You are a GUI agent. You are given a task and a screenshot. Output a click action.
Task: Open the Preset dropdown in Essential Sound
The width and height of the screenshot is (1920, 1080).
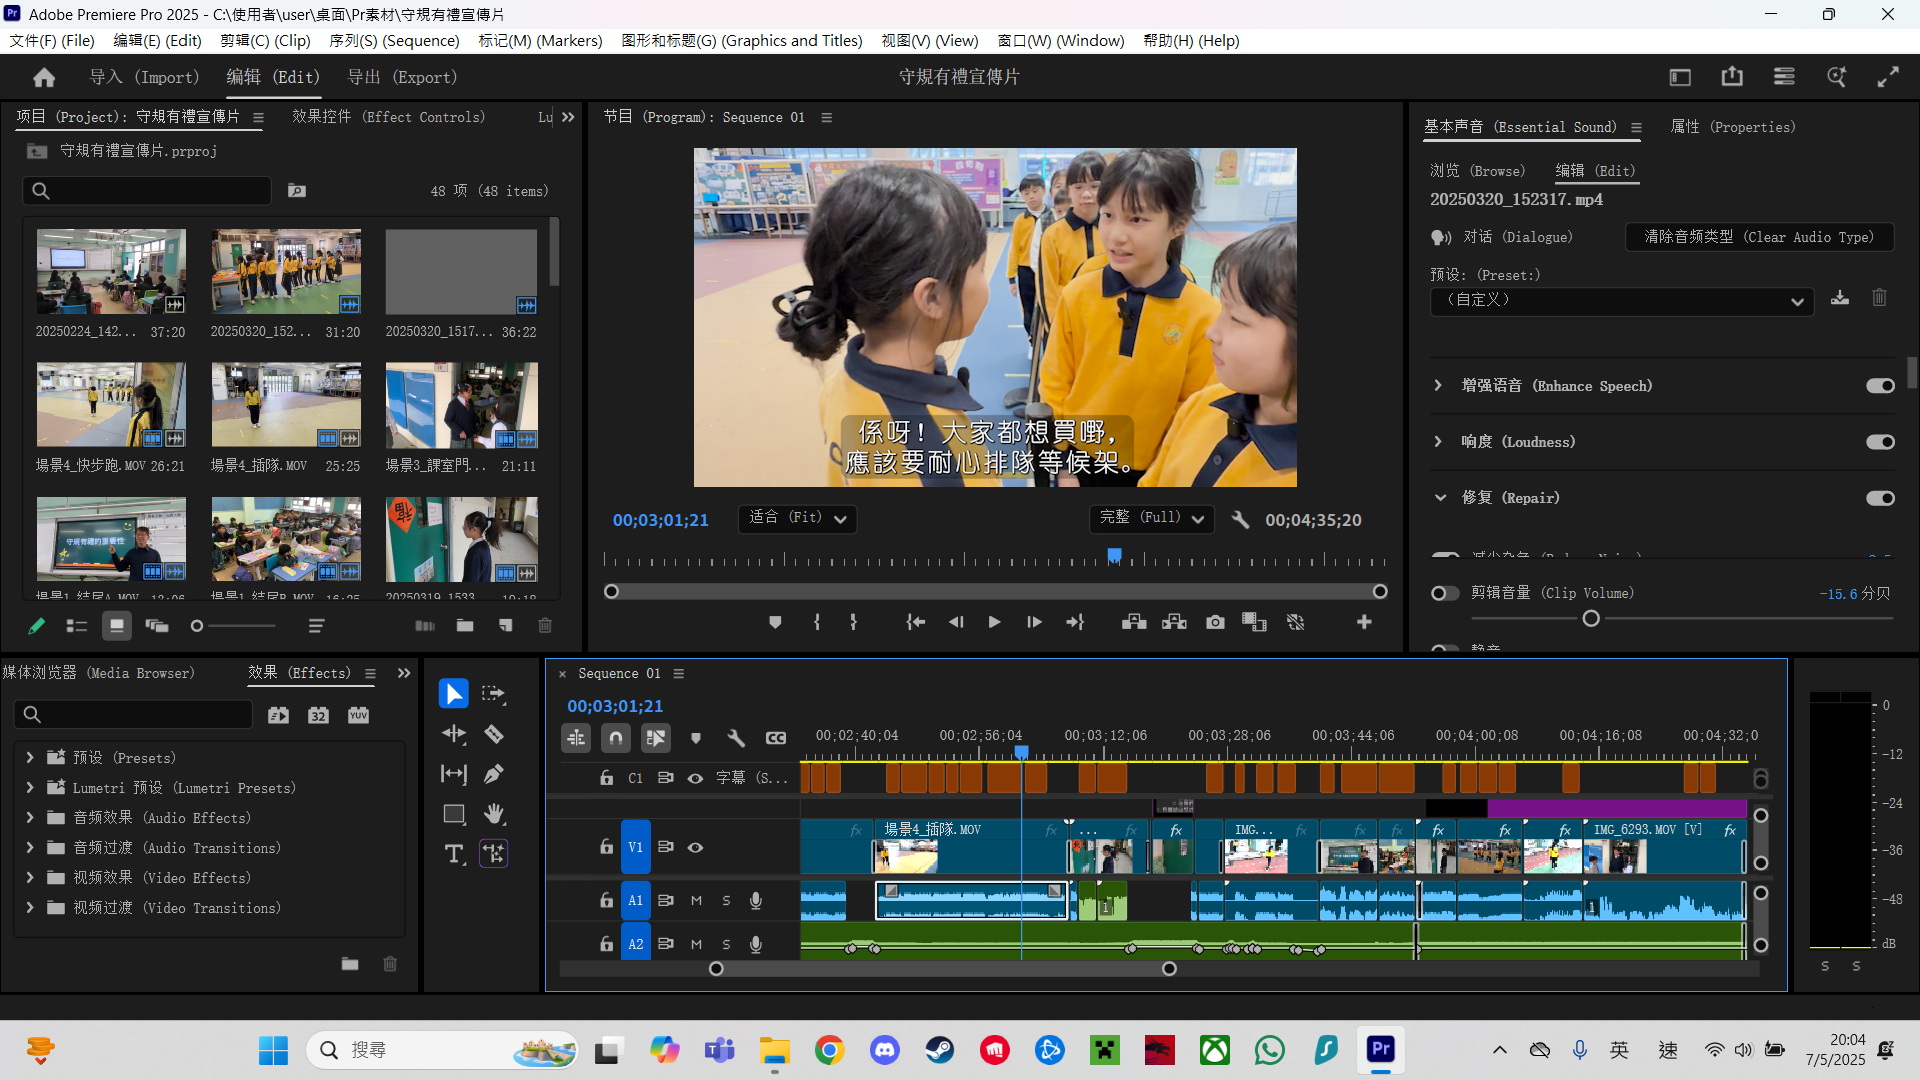tap(1622, 300)
